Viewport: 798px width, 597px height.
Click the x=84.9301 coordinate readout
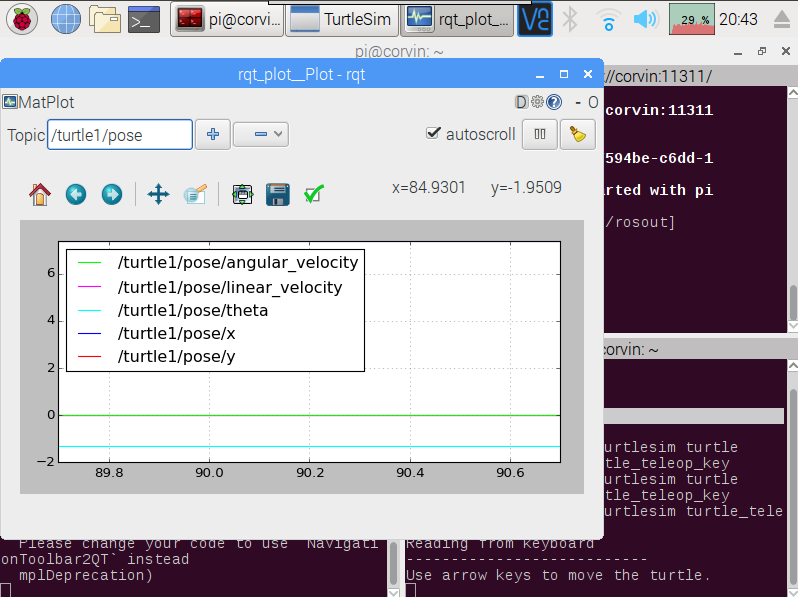point(429,187)
